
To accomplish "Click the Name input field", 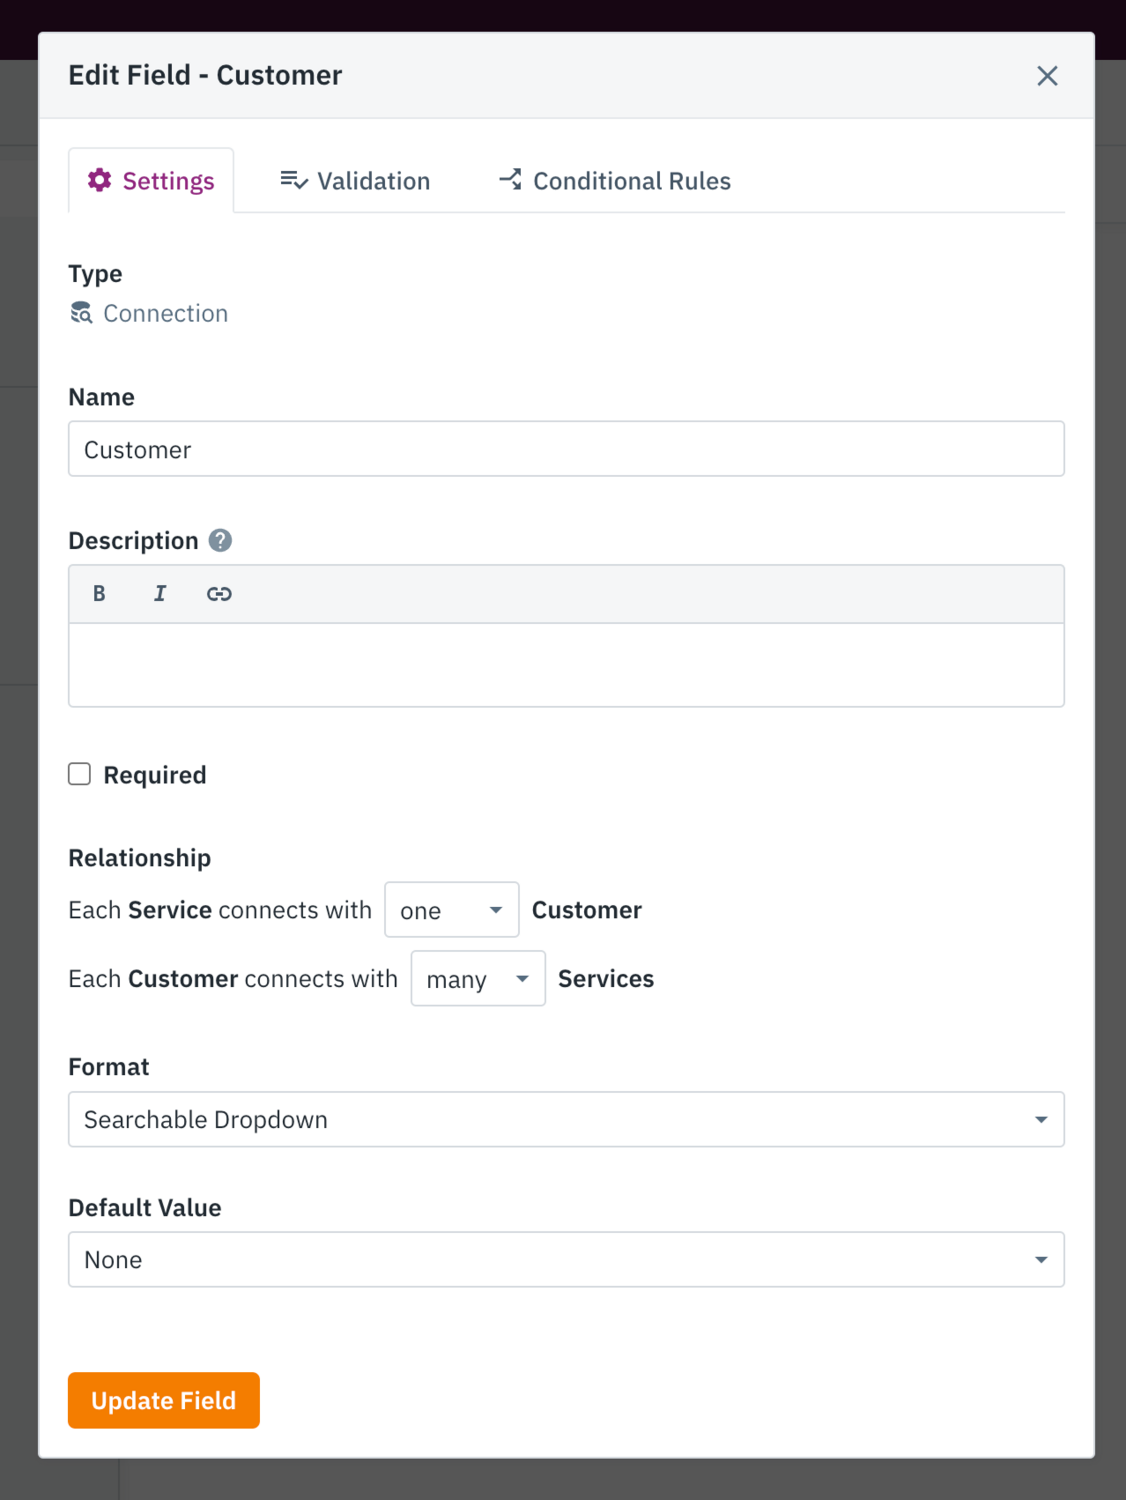I will 566,449.
